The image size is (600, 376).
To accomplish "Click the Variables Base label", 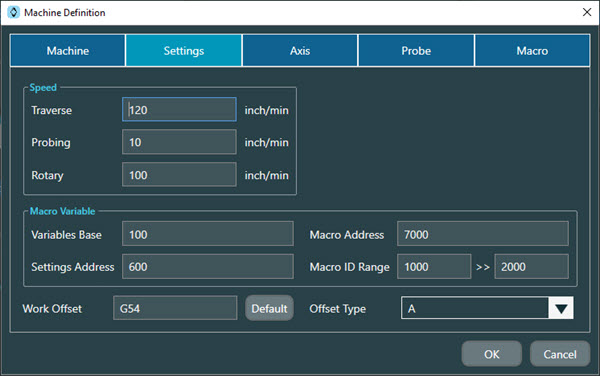I will (66, 234).
